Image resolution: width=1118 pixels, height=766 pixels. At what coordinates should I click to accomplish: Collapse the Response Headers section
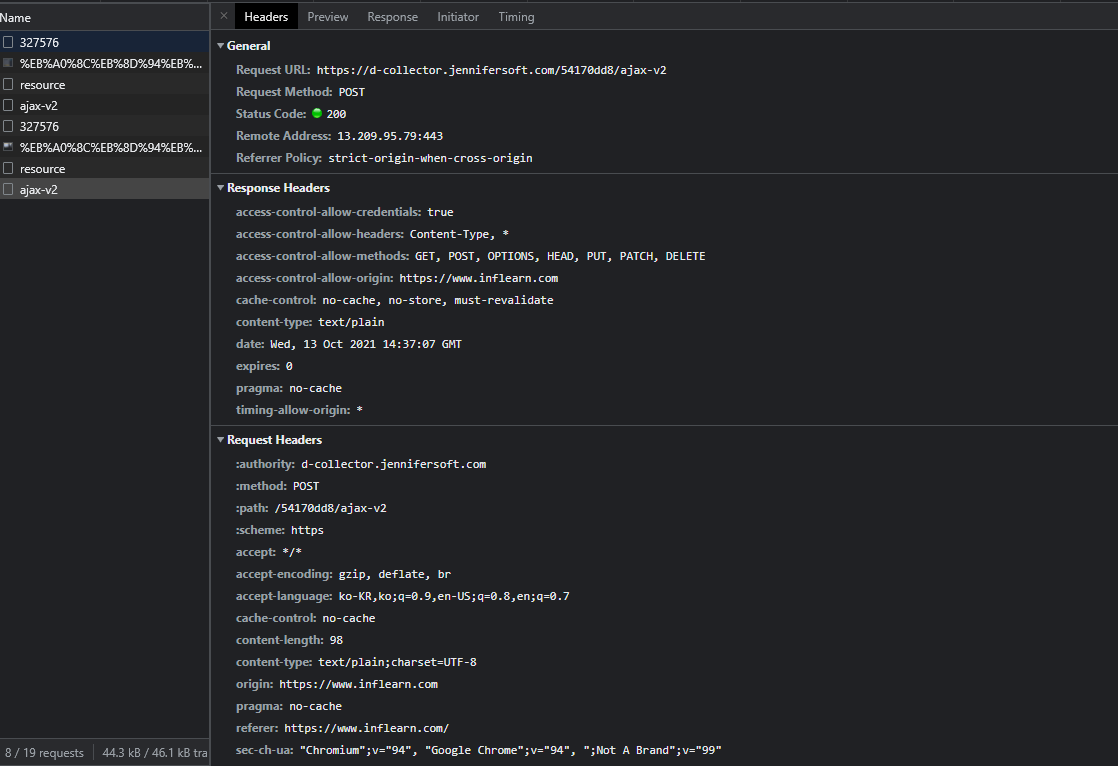pos(221,188)
